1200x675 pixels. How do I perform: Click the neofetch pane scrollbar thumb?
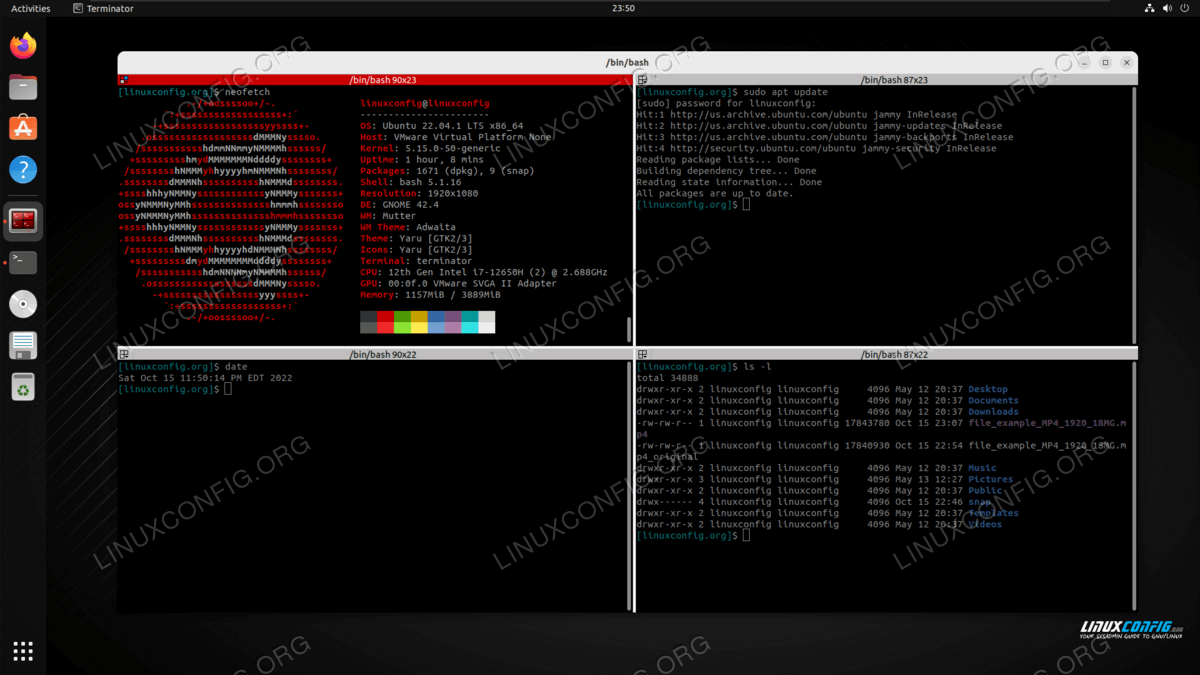[629, 329]
